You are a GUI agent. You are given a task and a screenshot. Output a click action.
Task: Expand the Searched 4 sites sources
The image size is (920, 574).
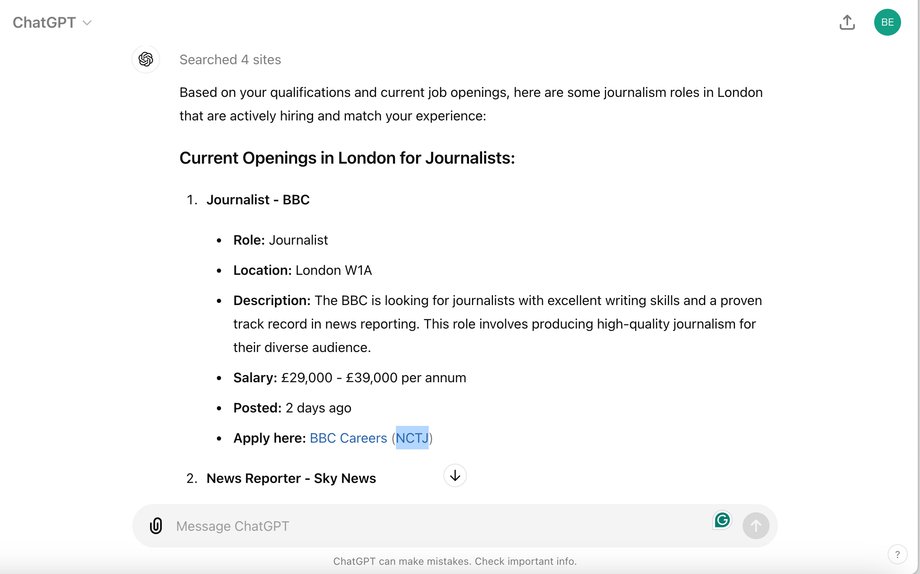[230, 59]
